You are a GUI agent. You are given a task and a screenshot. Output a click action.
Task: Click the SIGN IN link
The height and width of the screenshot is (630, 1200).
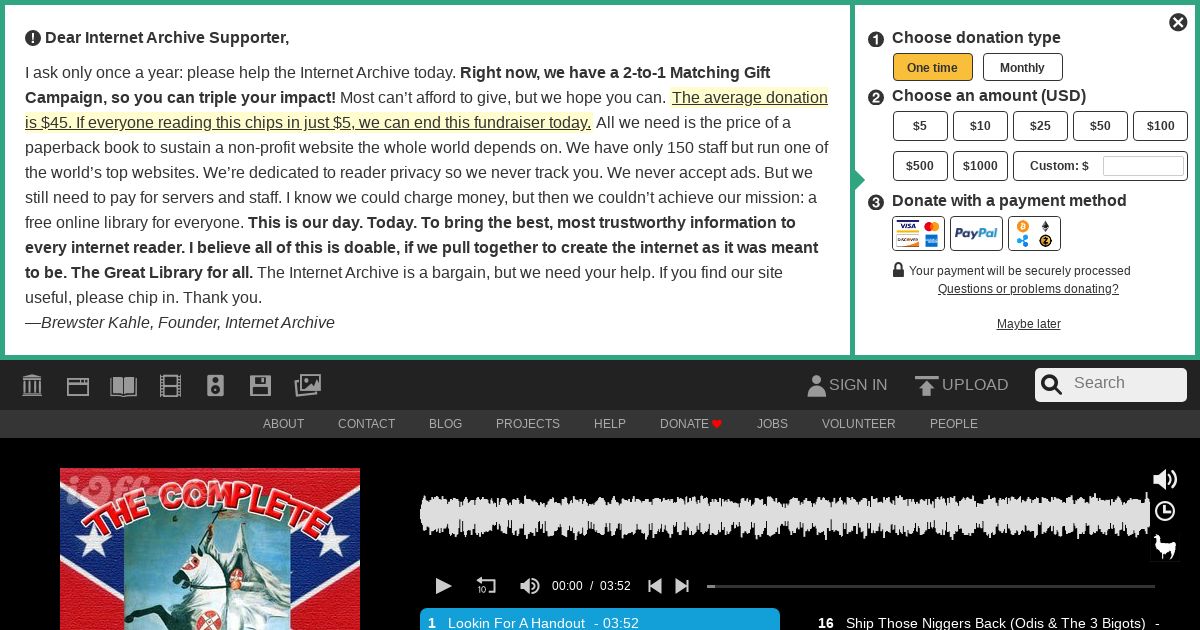coord(858,385)
